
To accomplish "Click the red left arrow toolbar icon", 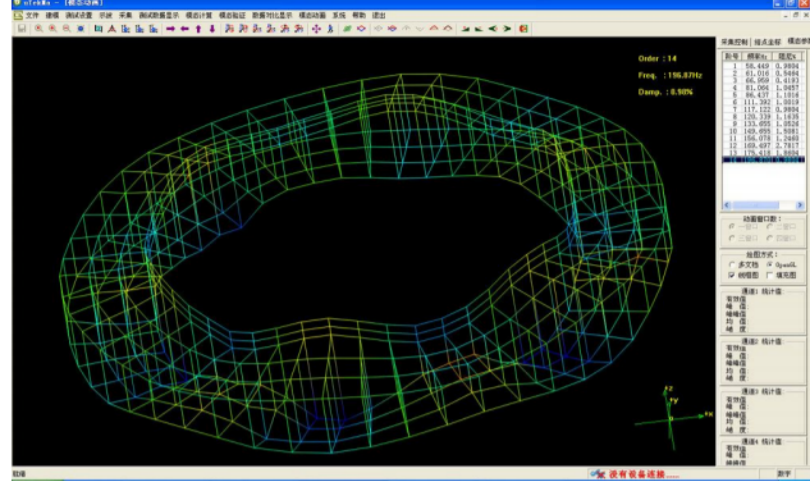I will click(184, 29).
